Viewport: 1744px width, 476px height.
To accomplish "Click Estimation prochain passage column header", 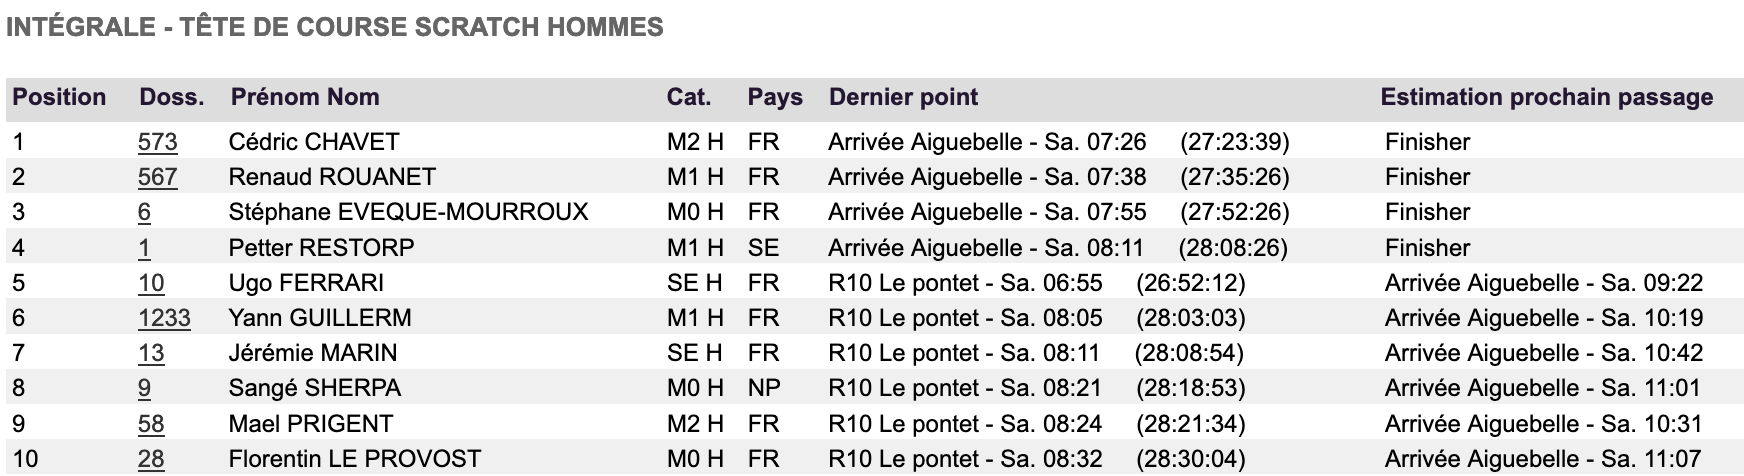I will (1546, 97).
